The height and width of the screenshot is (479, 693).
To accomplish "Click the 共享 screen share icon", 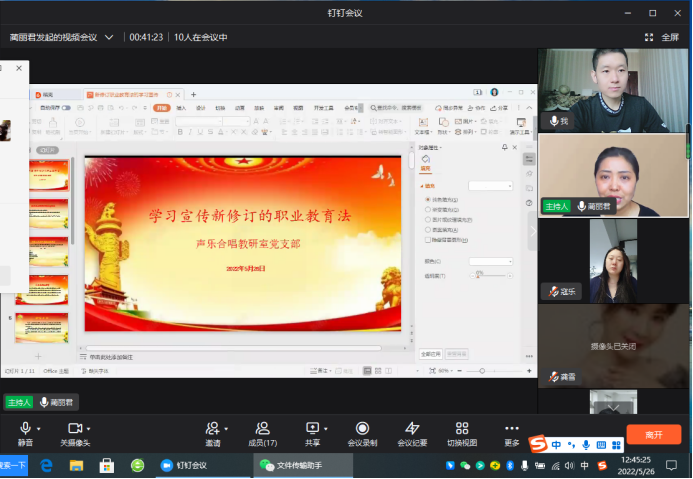I will point(312,429).
